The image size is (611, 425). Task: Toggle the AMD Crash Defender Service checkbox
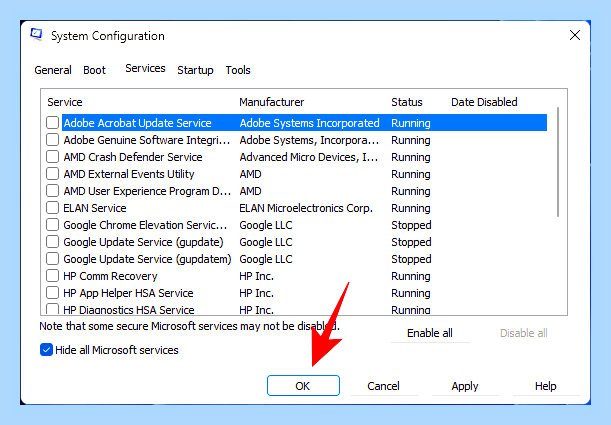[52, 157]
